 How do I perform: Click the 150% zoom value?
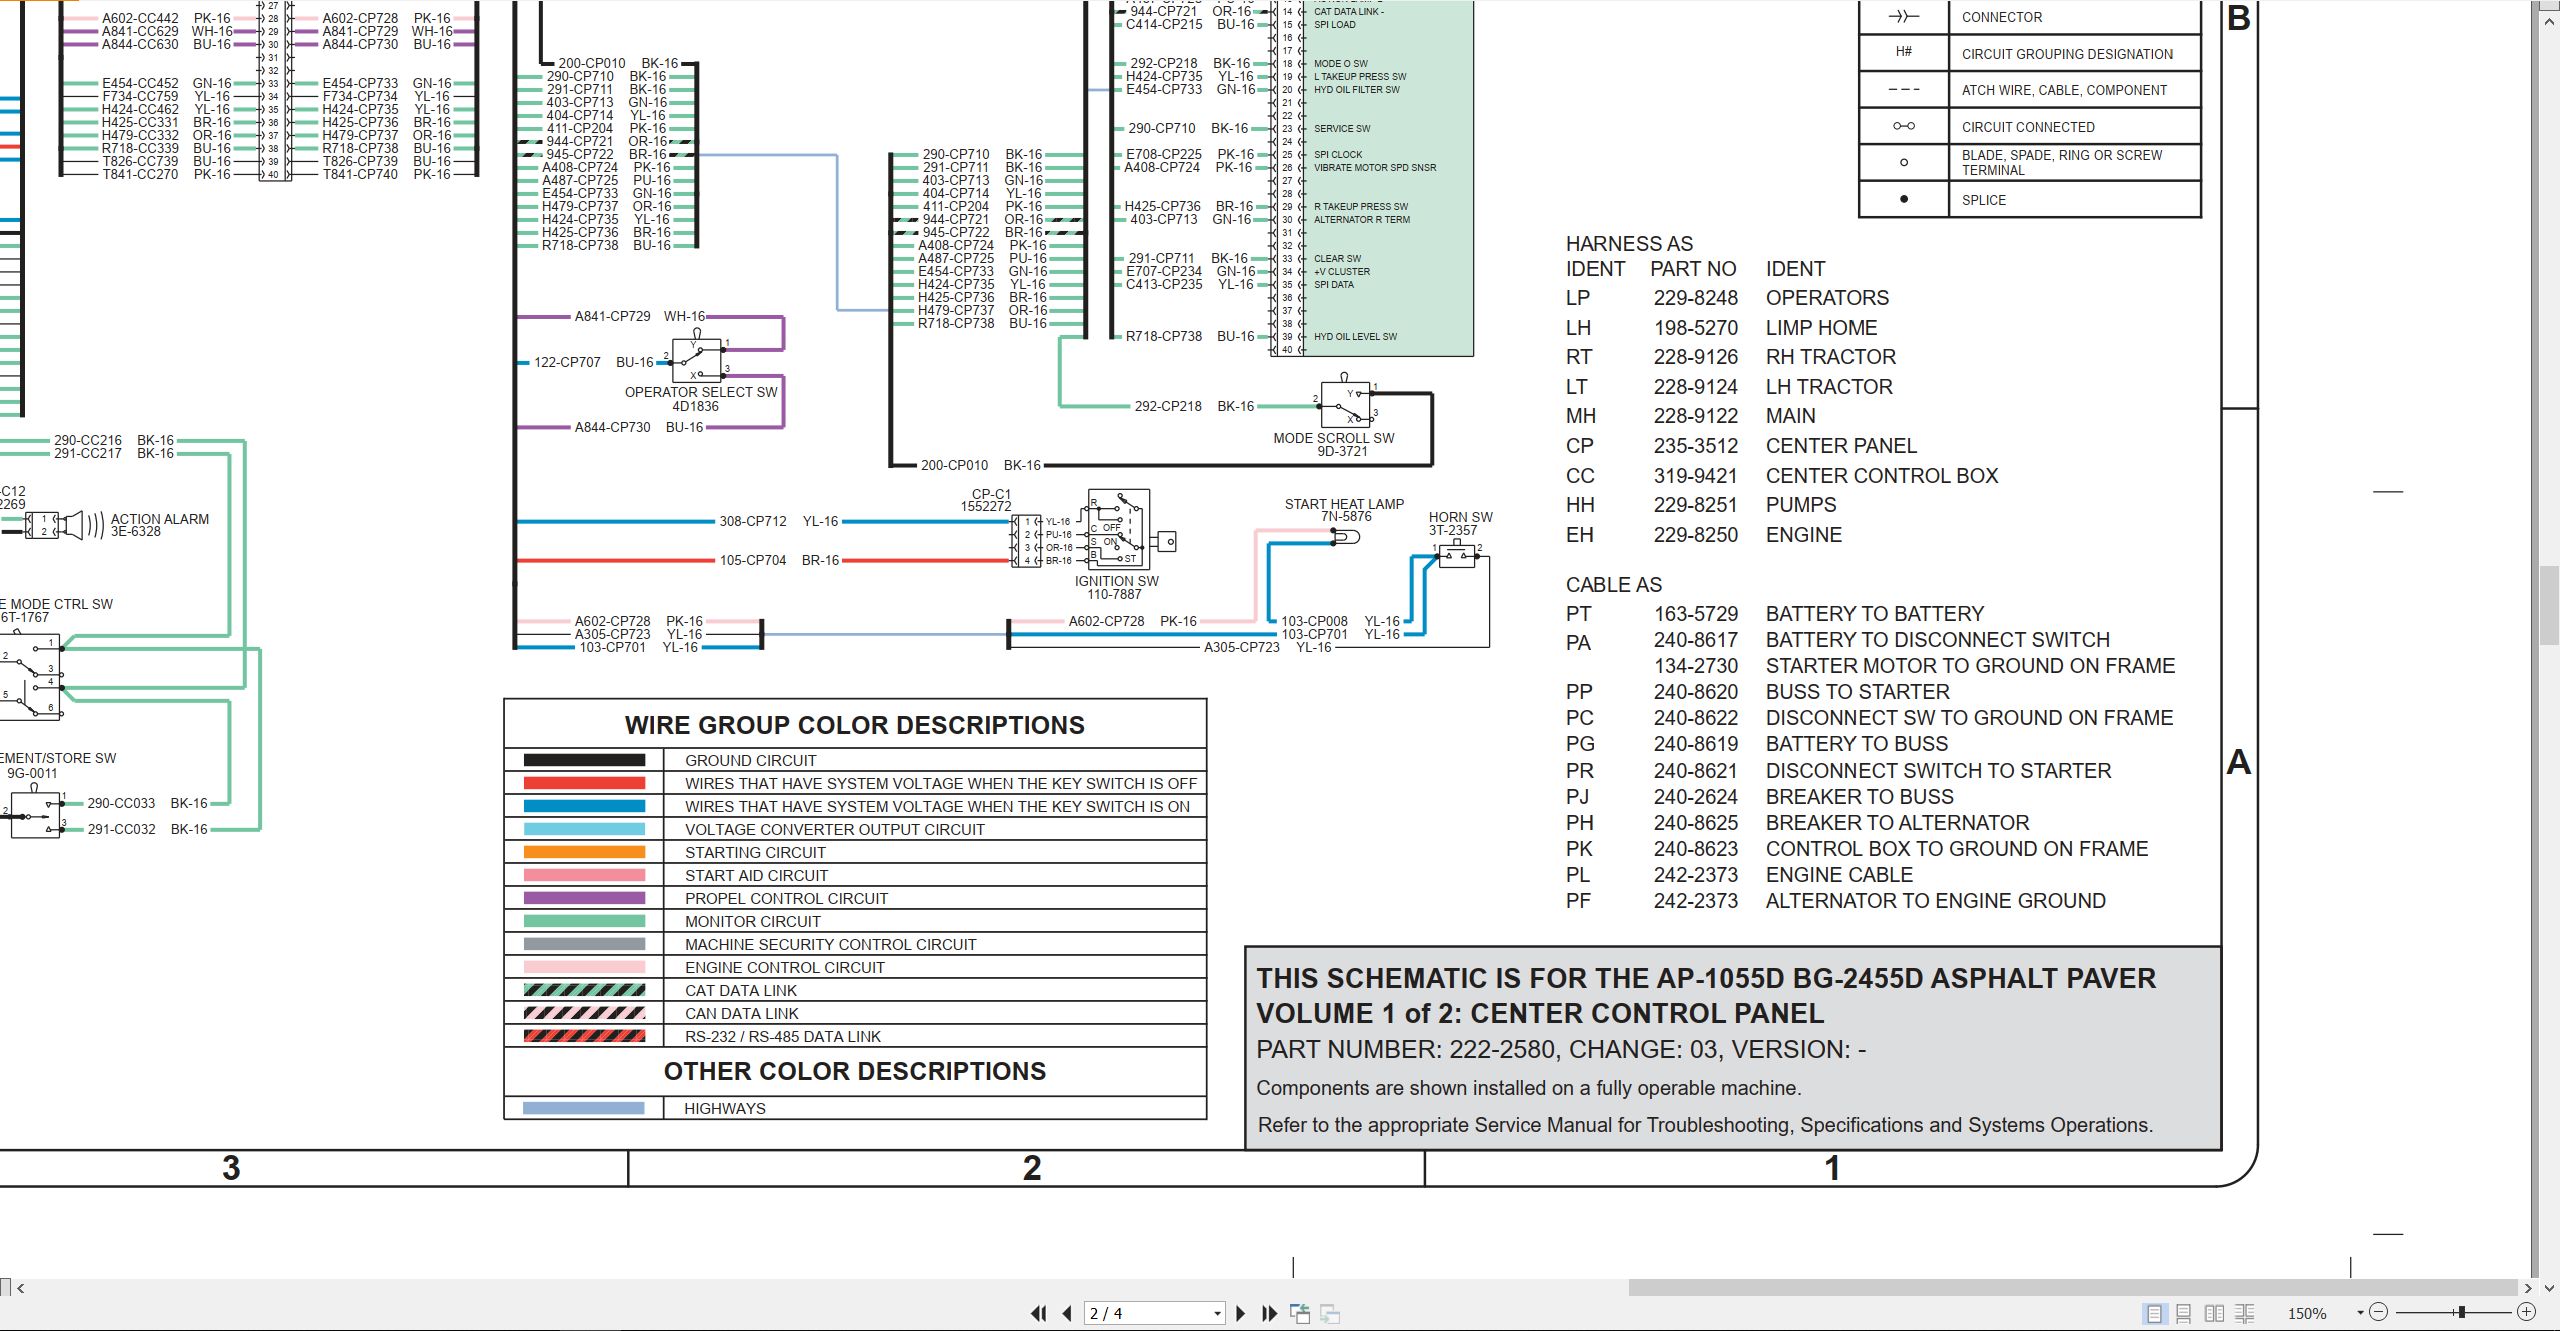point(2307,1313)
